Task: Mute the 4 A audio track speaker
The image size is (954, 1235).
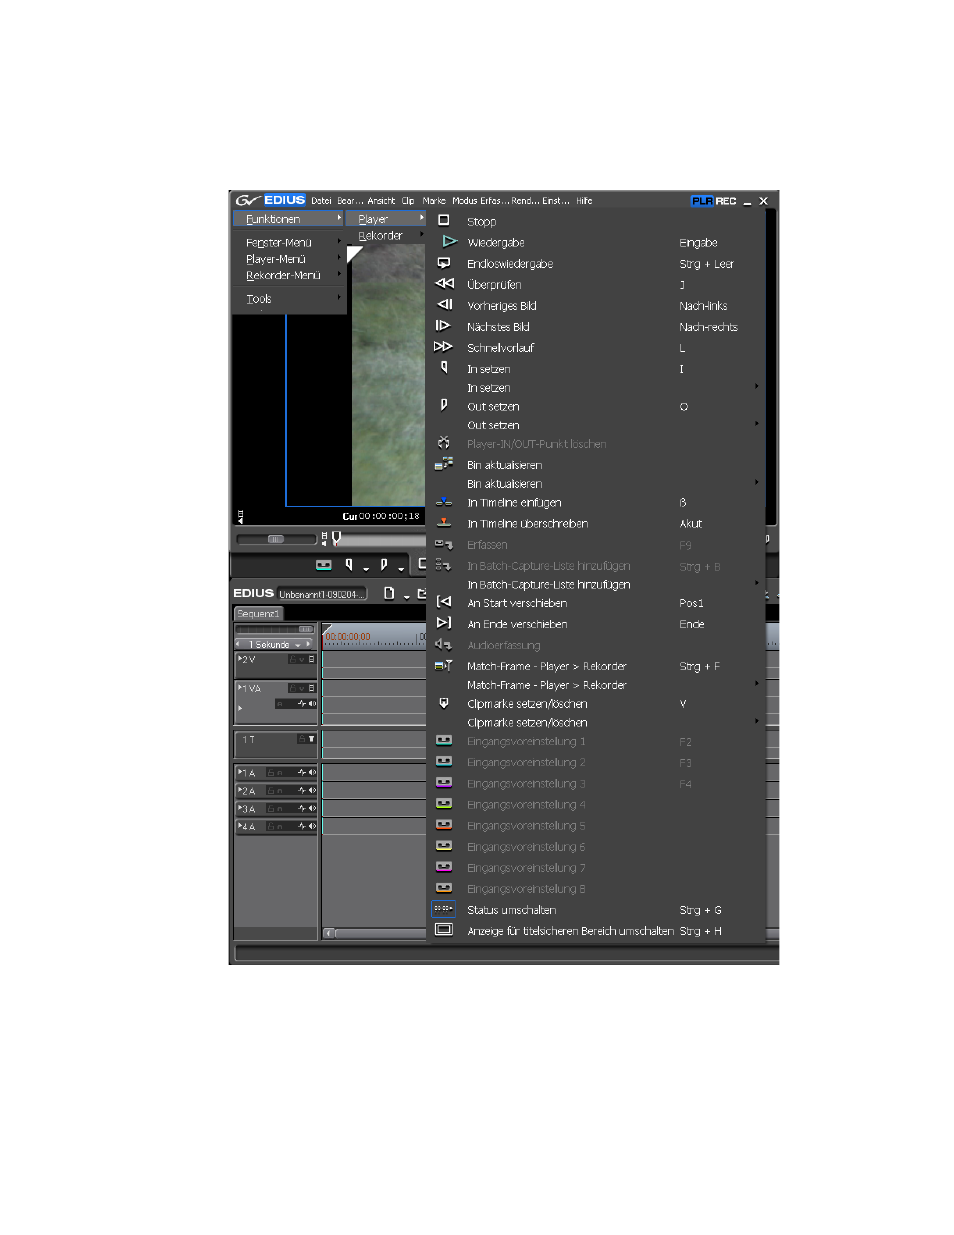Action: [312, 826]
